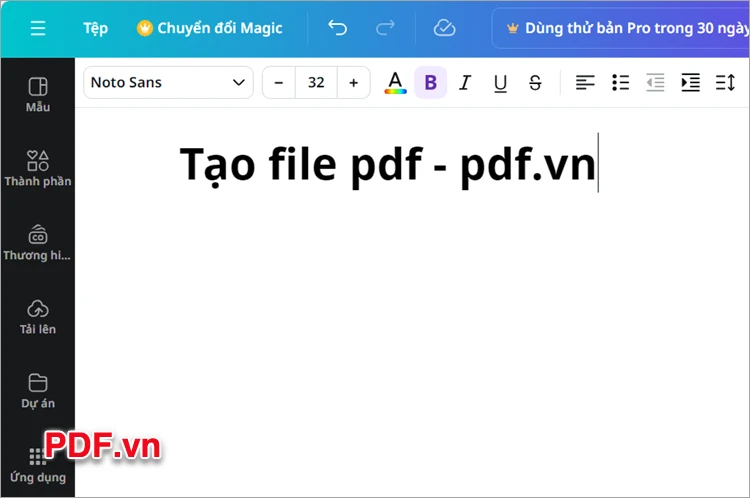Viewport: 750px width, 498px height.
Task: Open the Ứng dụng apps panel
Action: pyautogui.click(x=38, y=465)
